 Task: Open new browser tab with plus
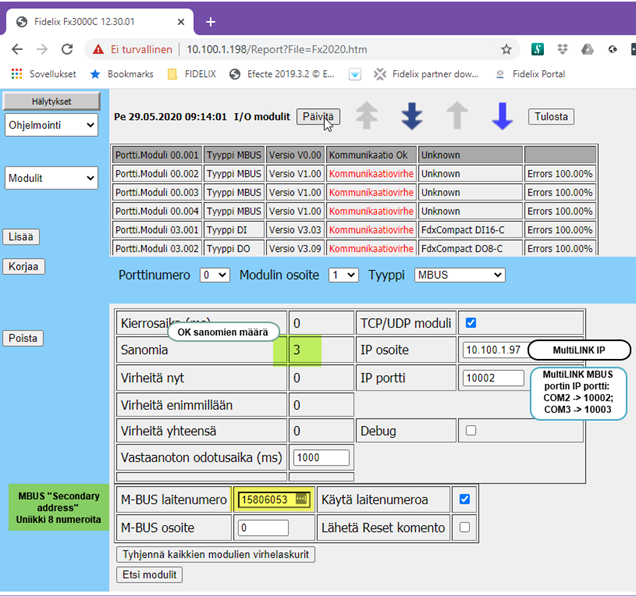point(211,22)
